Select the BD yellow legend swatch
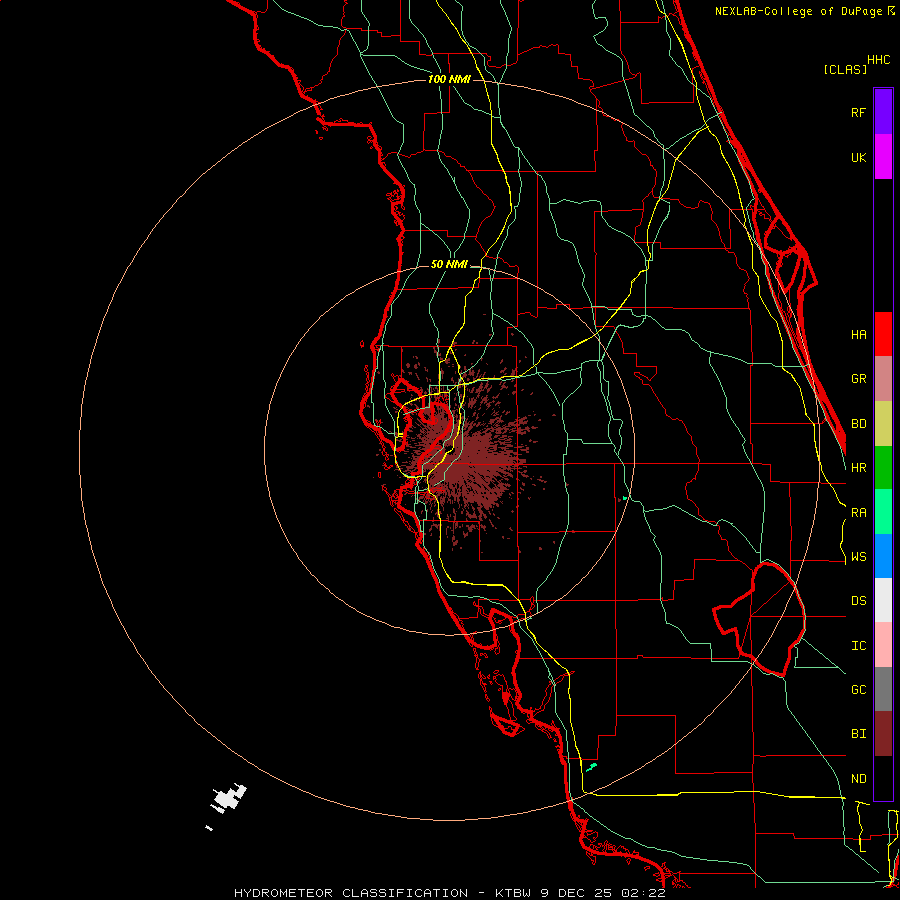 [x=883, y=424]
